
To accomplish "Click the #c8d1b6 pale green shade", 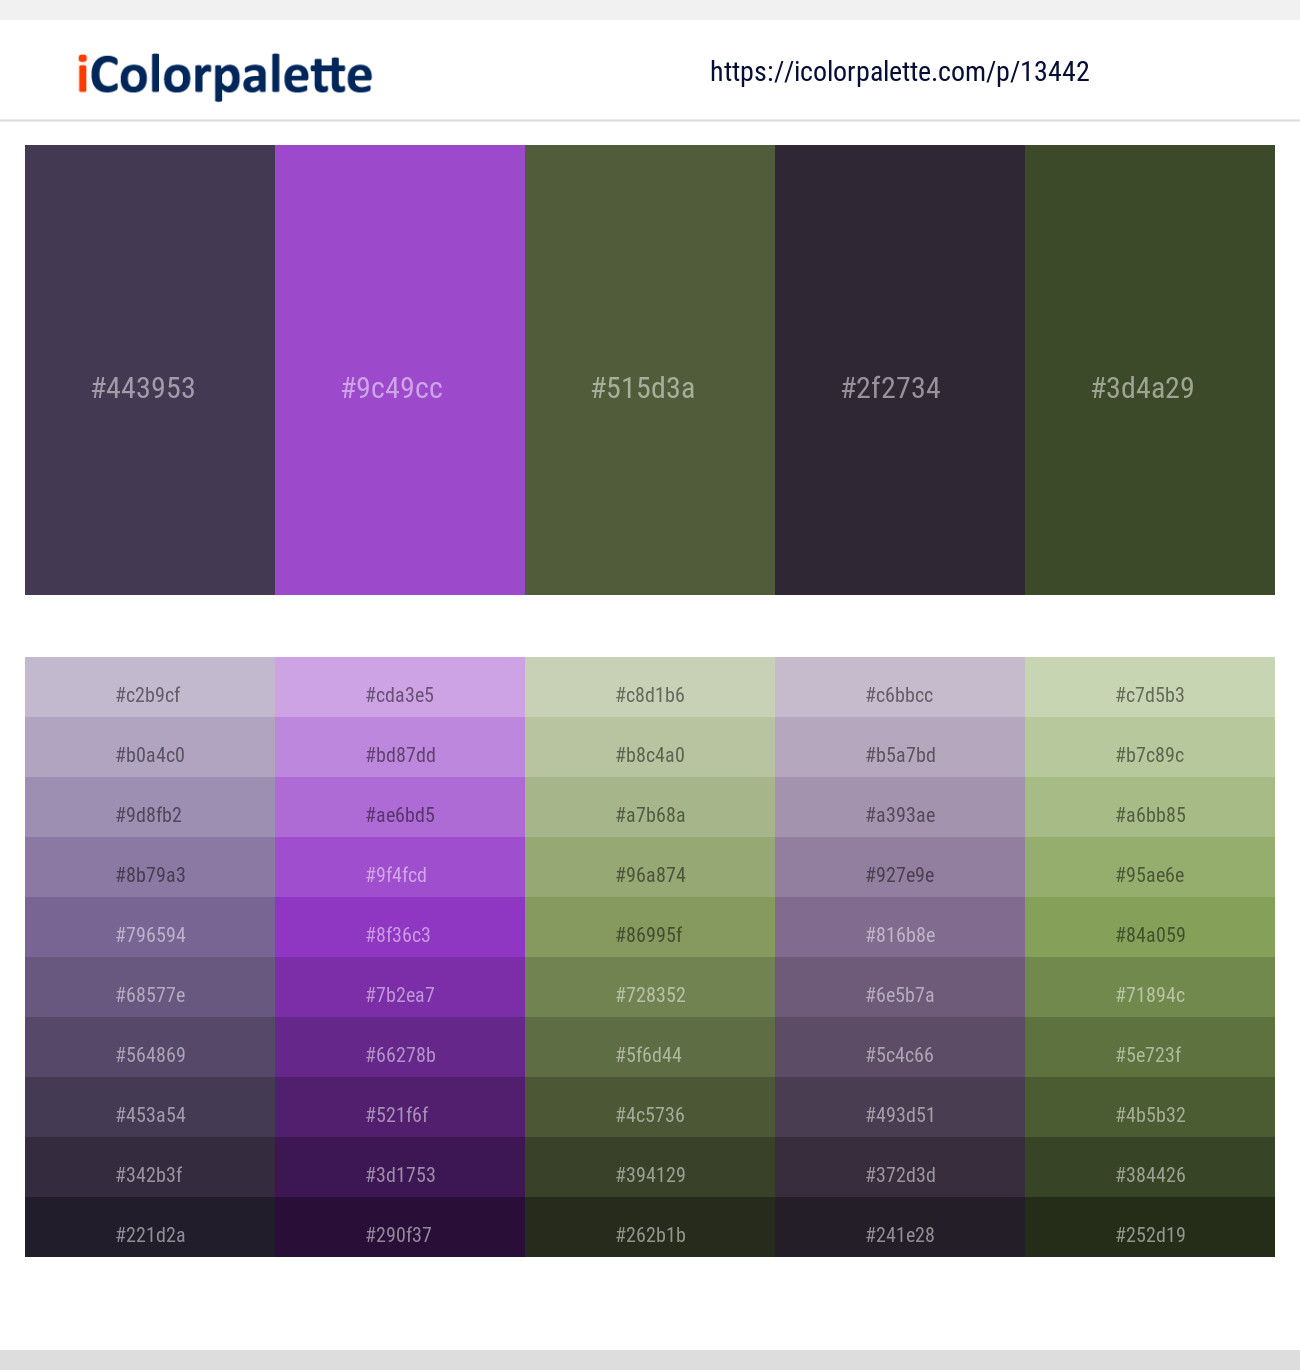I will click(x=649, y=694).
